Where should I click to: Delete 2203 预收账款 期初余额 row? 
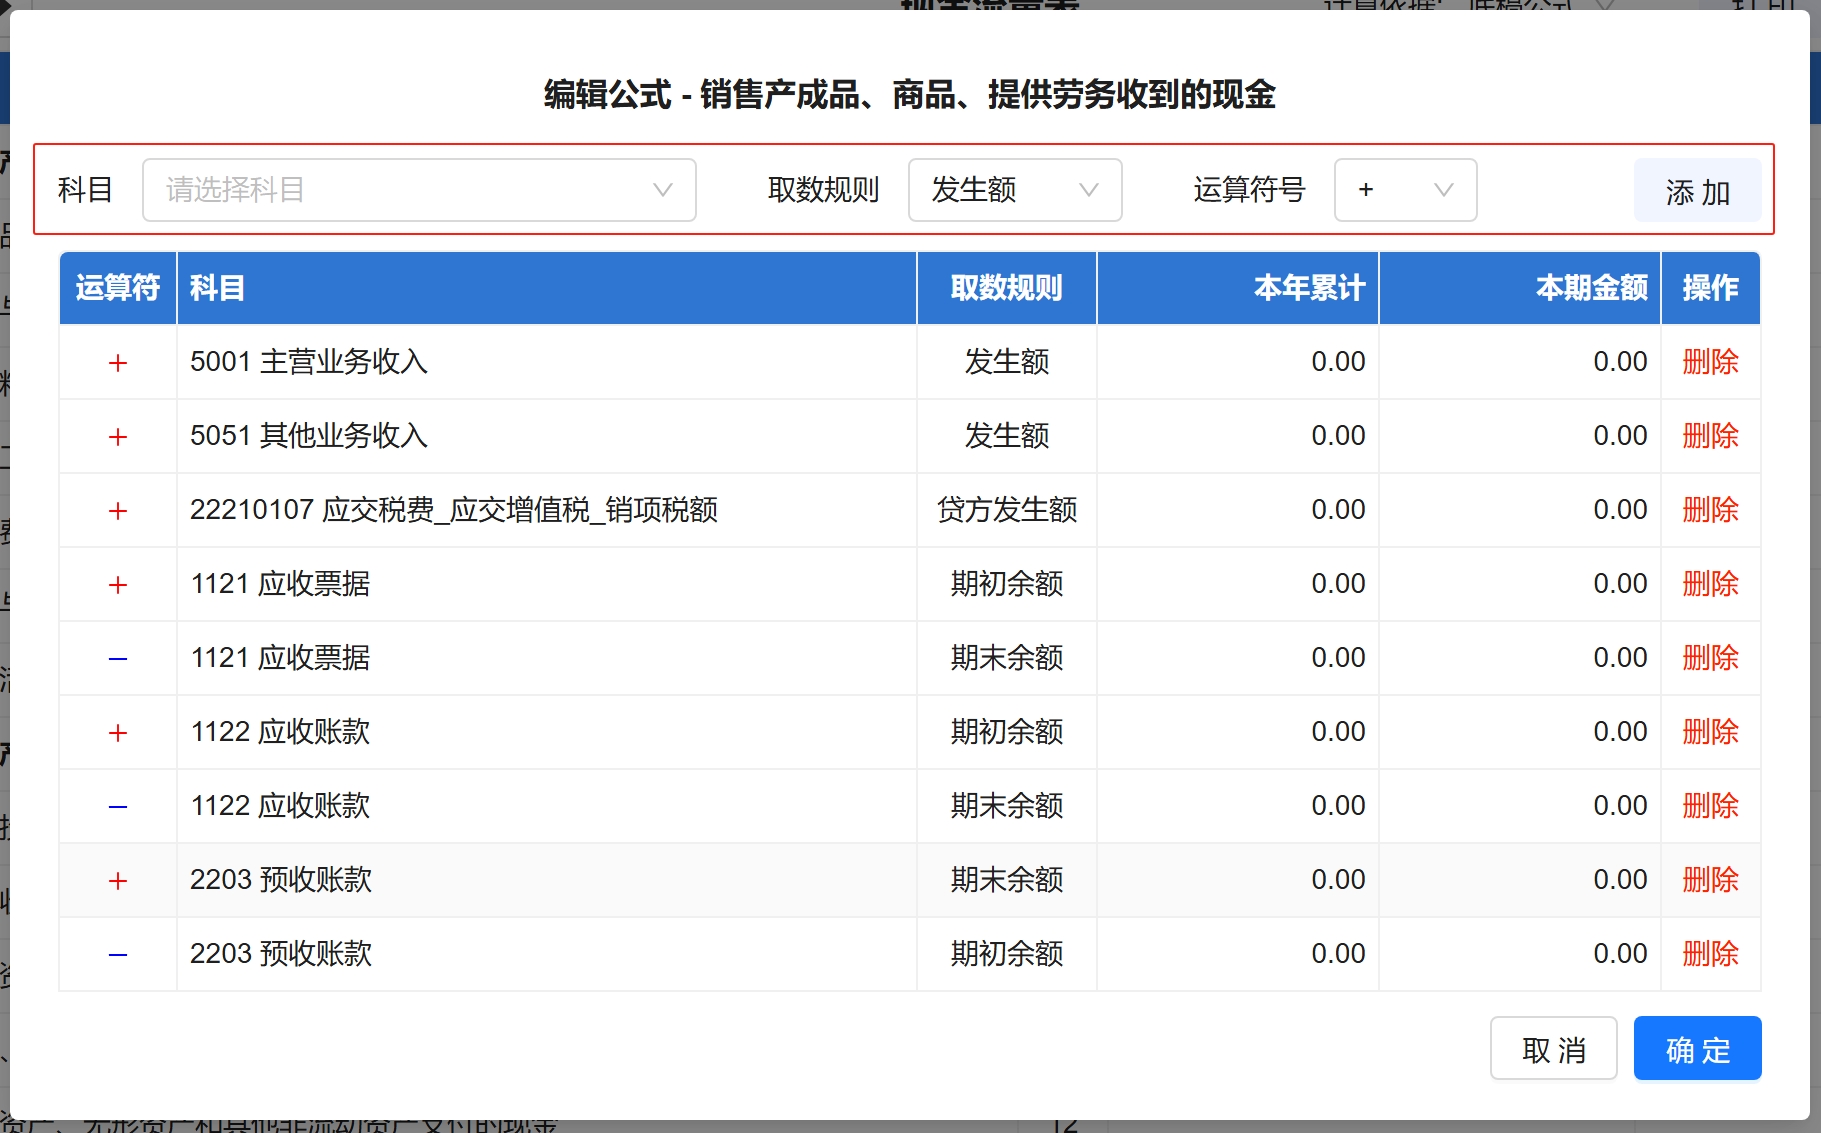pyautogui.click(x=1709, y=954)
